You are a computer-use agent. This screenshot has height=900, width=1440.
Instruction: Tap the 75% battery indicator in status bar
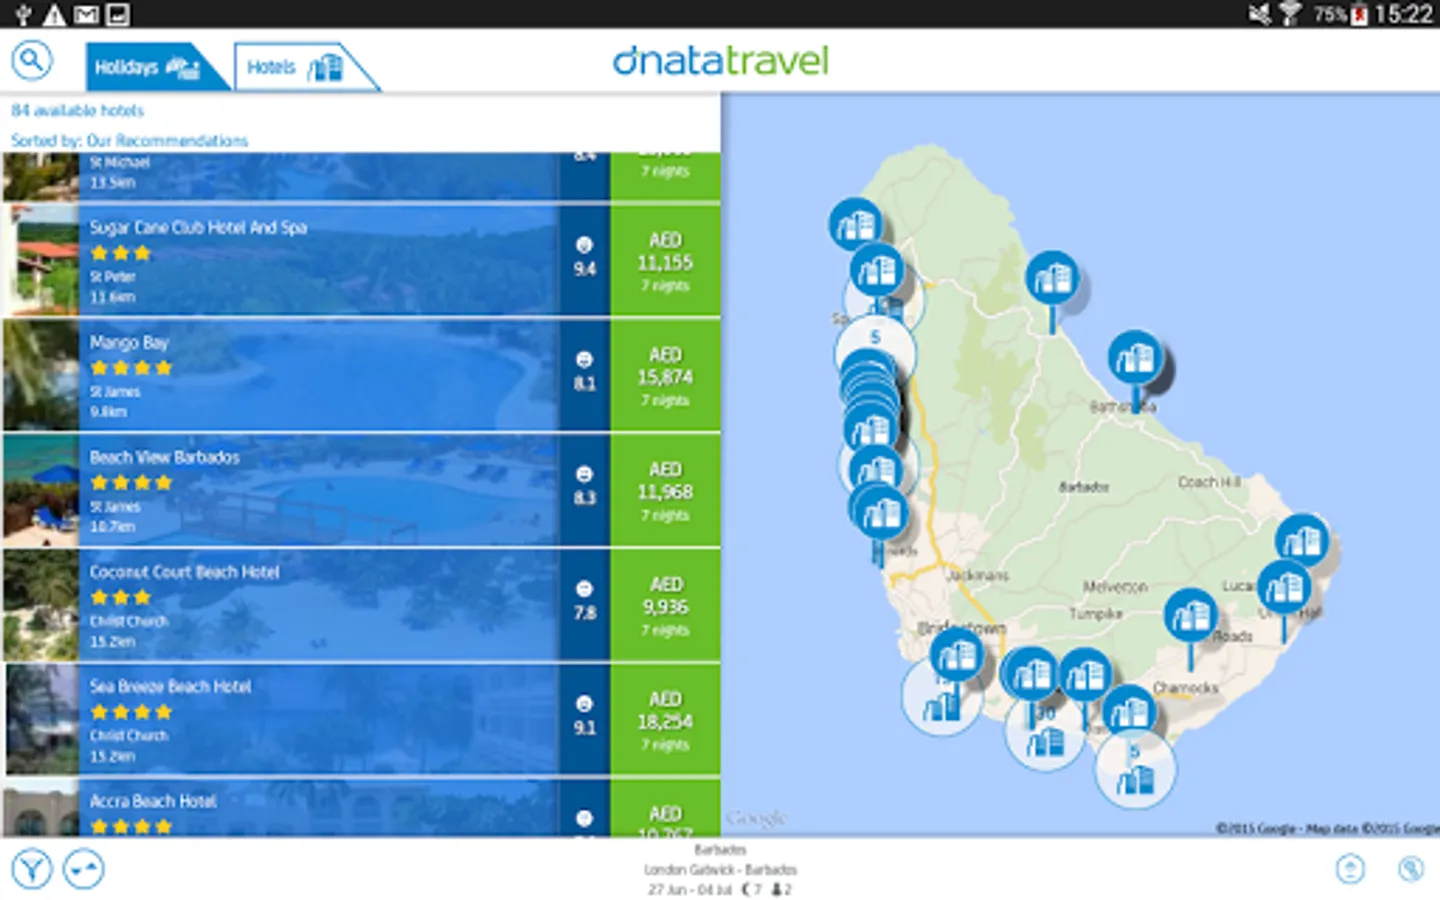(1340, 14)
